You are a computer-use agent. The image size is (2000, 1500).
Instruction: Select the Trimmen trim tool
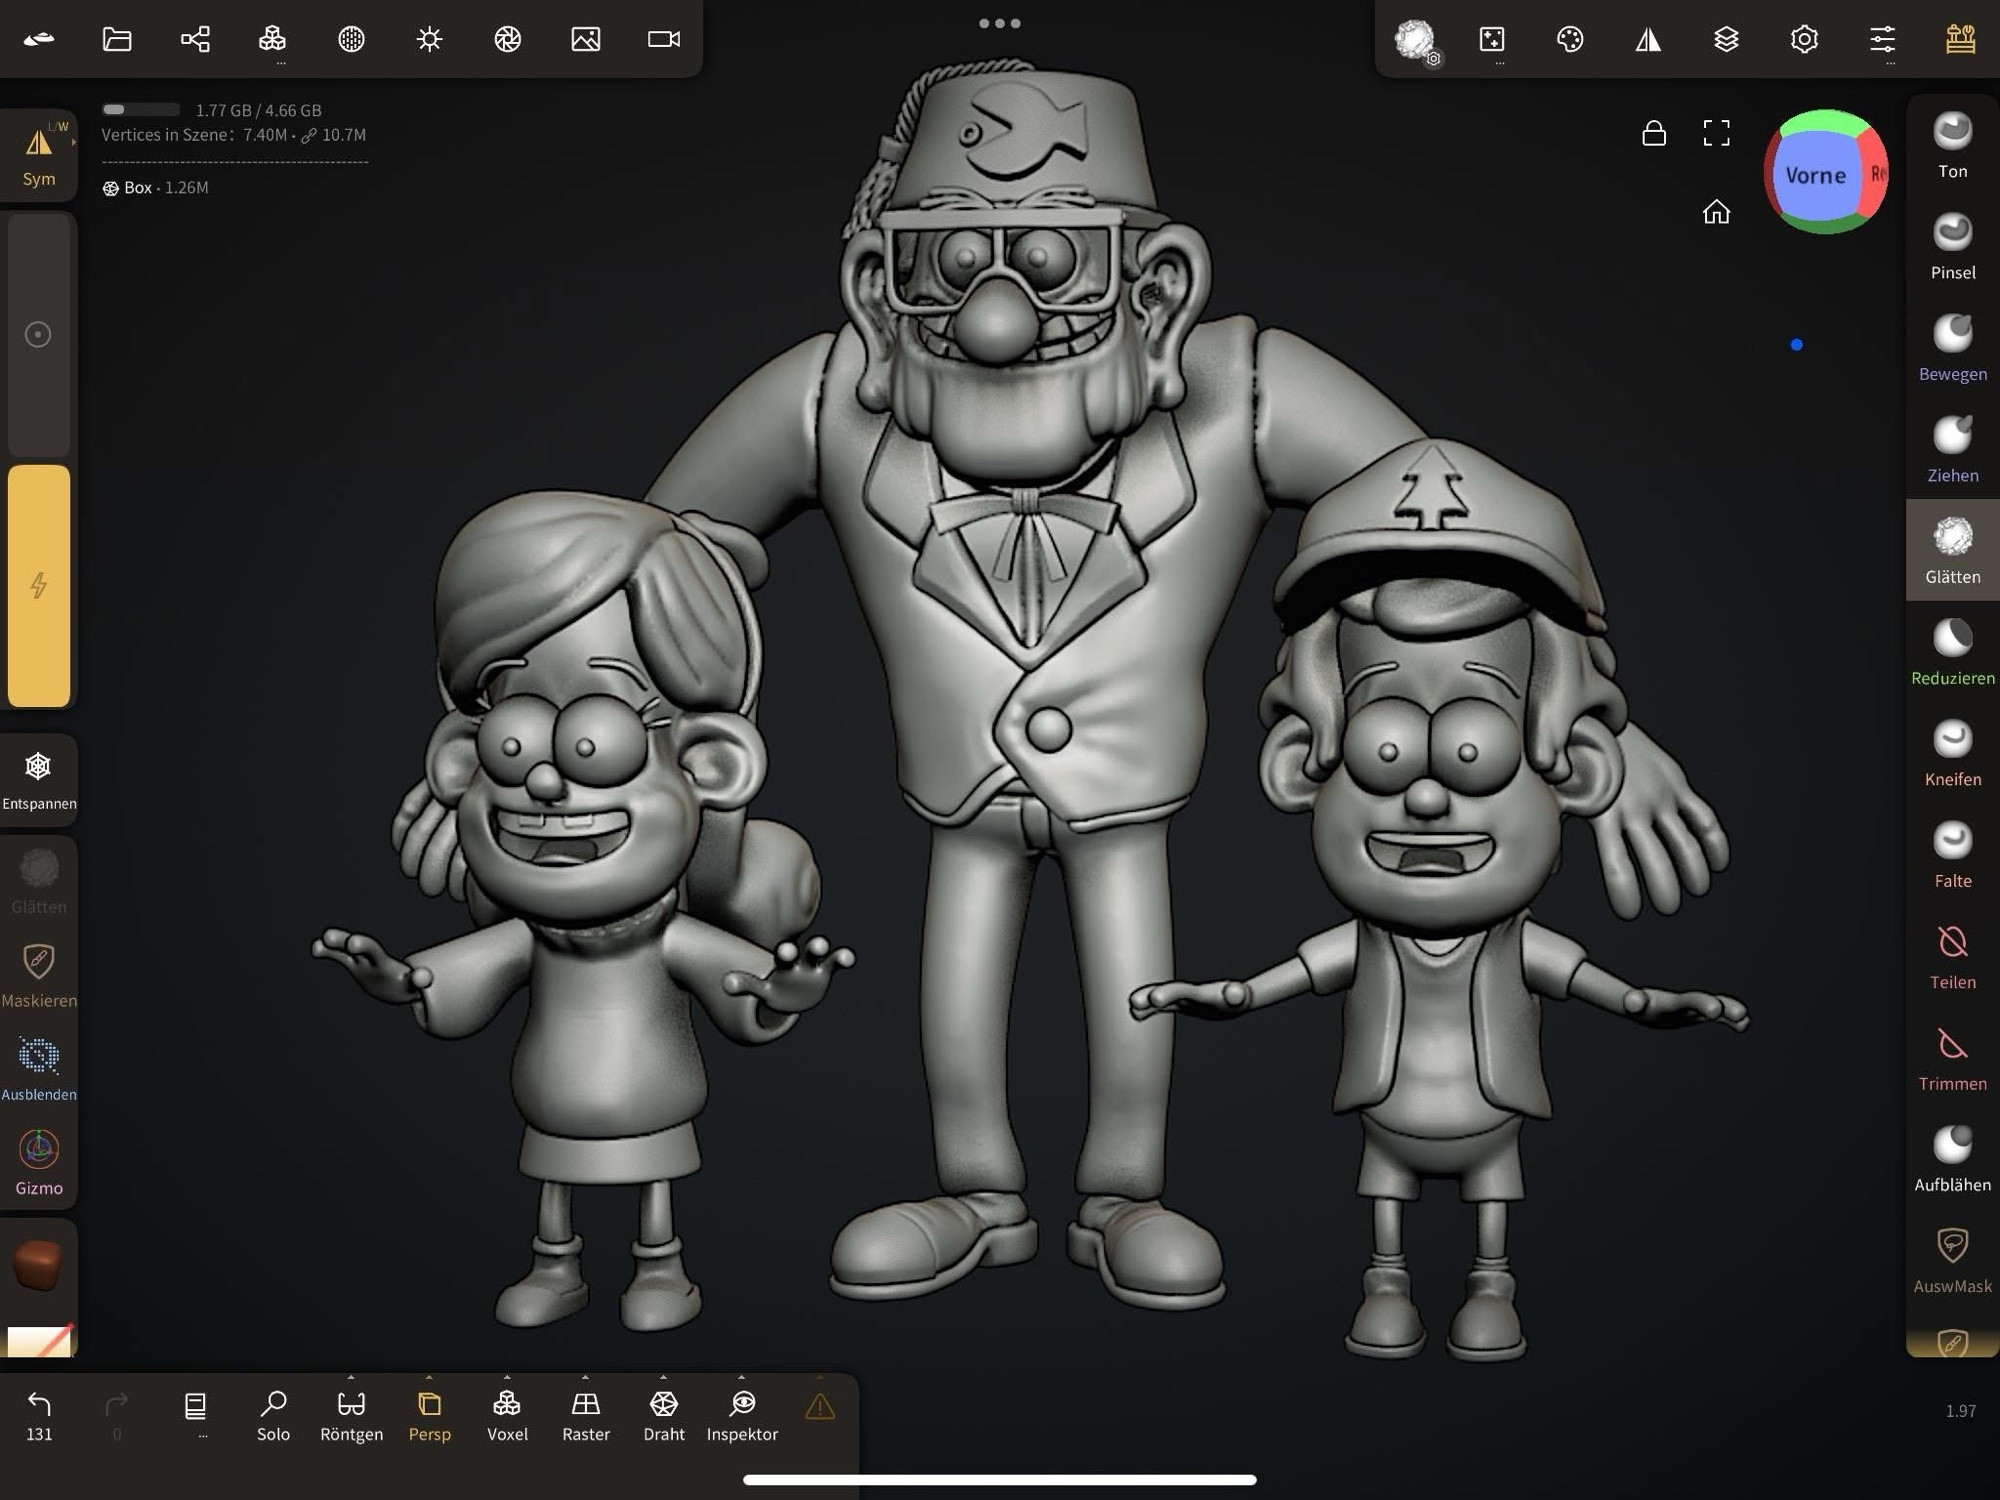pos(1952,1058)
